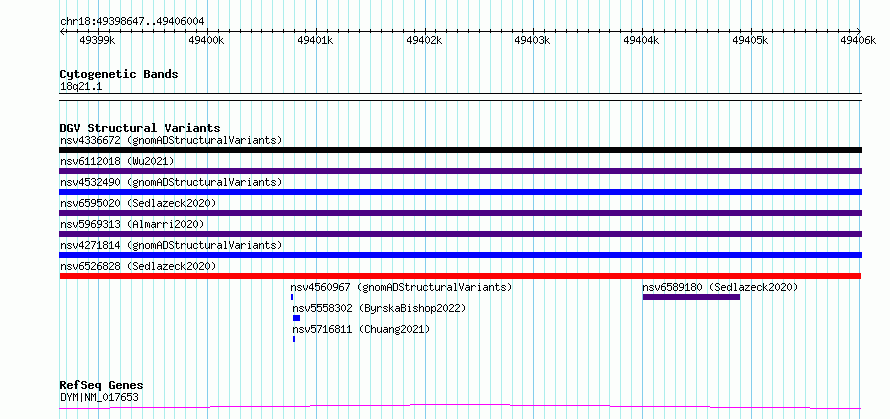The image size is (890, 419).
Task: Select the black nsv4336672 variant bar
Action: [x=461, y=150]
